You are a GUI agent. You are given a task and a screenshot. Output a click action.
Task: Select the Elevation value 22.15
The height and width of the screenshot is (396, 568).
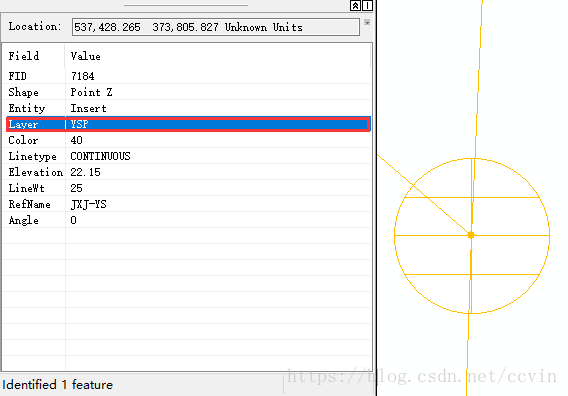[x=85, y=172]
